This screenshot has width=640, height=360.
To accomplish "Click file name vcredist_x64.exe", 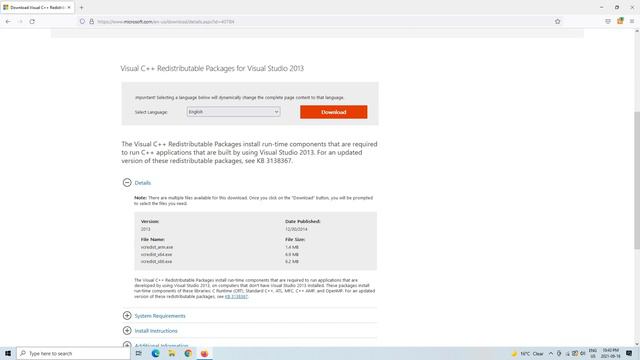I will tap(156, 254).
